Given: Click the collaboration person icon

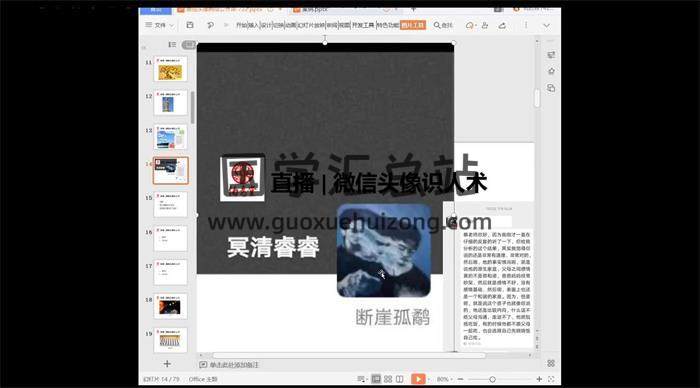Looking at the screenshot, I should point(485,25).
